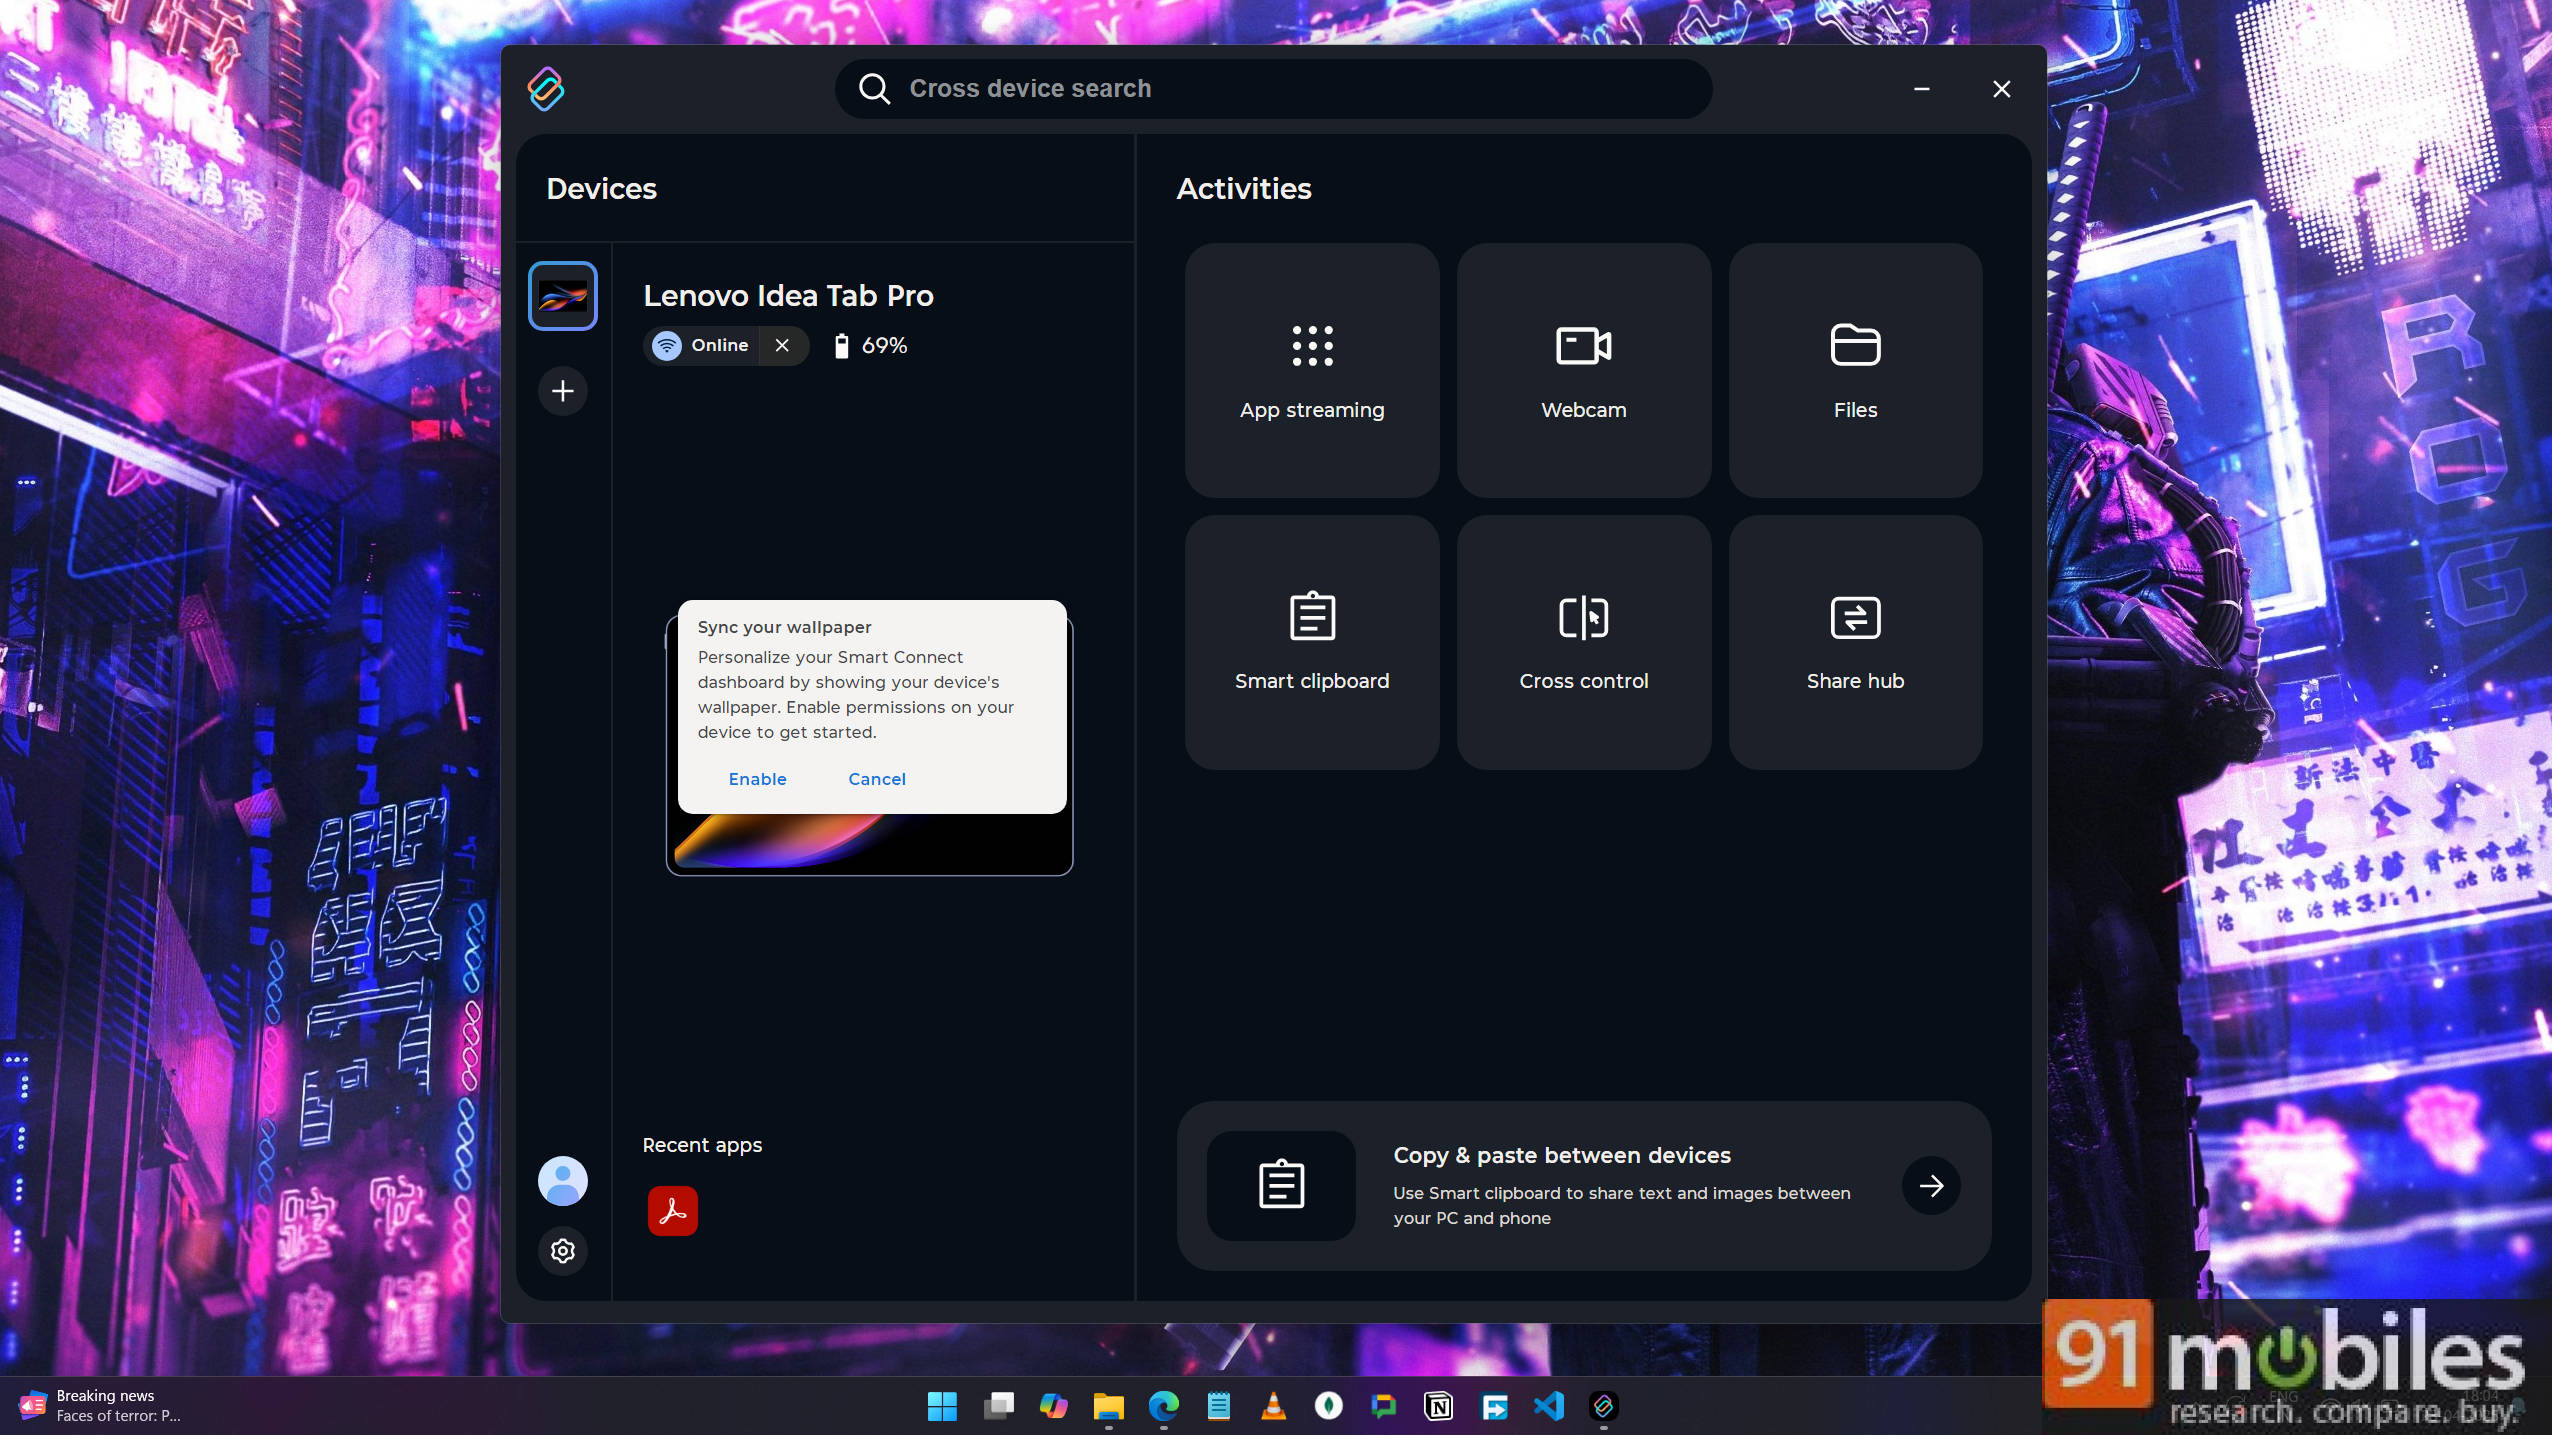Click into Cross device search field
Viewport: 2552px width, 1435px height.
click(1273, 89)
